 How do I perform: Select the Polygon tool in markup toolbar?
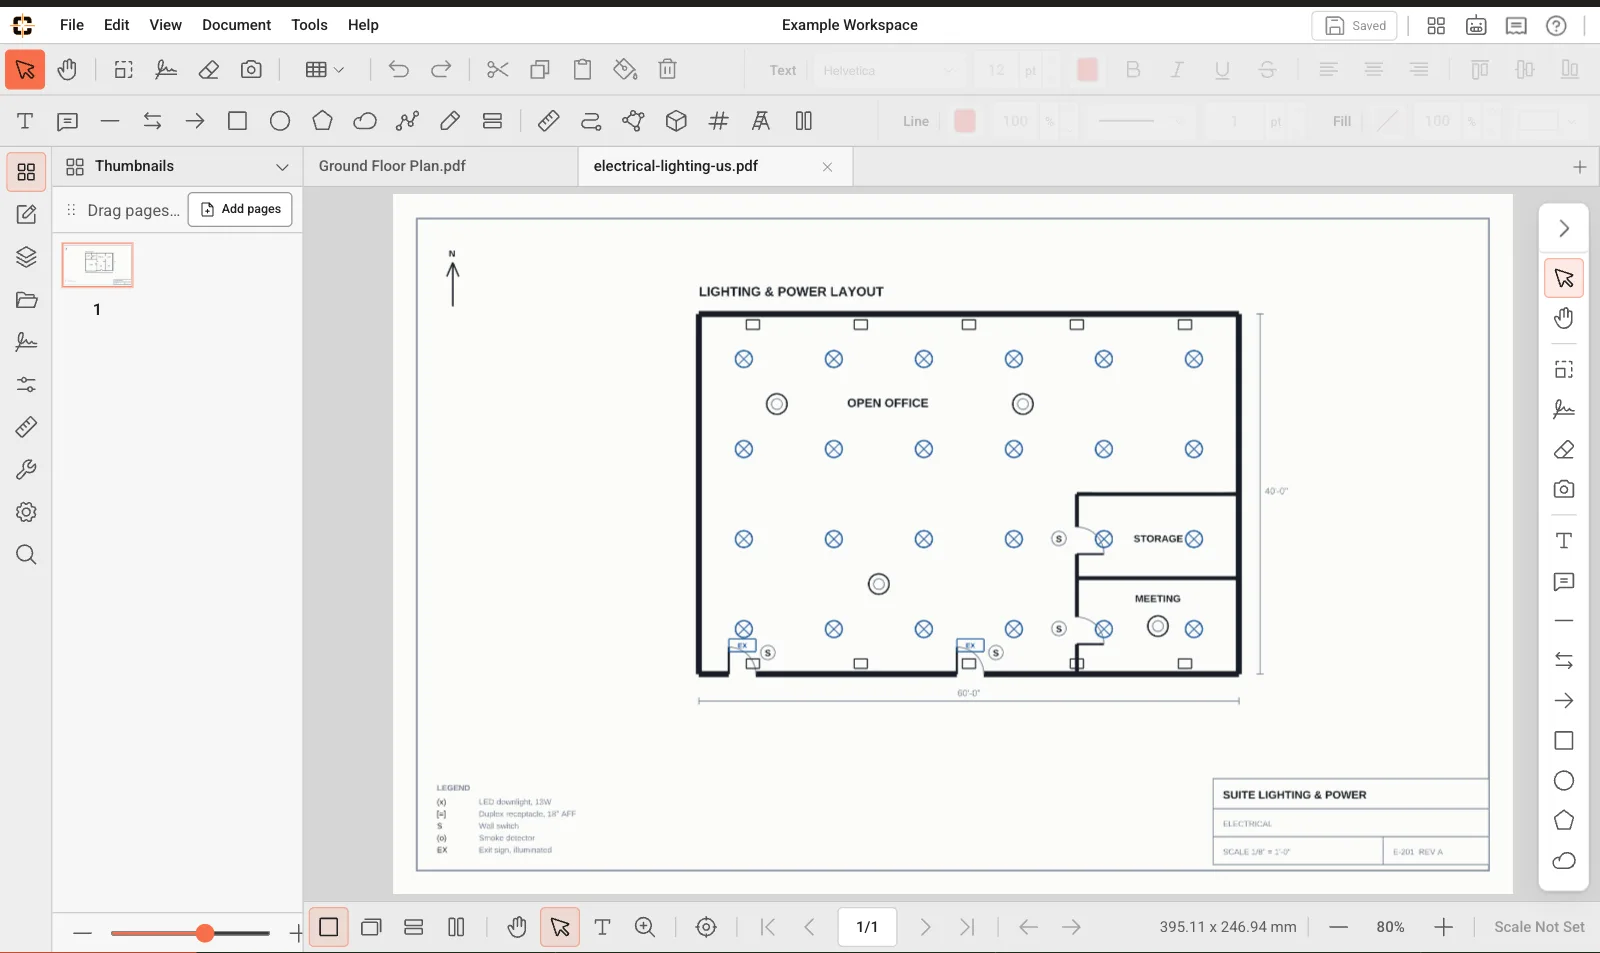coord(322,121)
